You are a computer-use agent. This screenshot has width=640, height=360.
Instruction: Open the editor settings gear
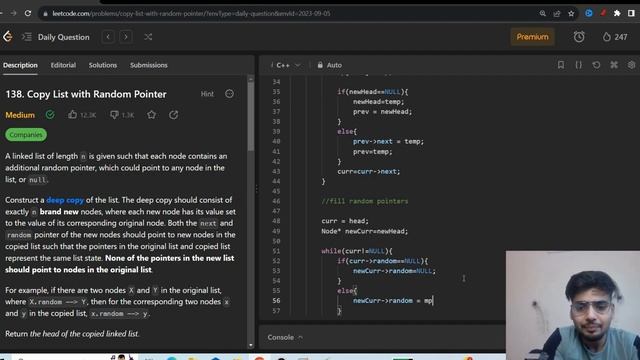click(631, 65)
